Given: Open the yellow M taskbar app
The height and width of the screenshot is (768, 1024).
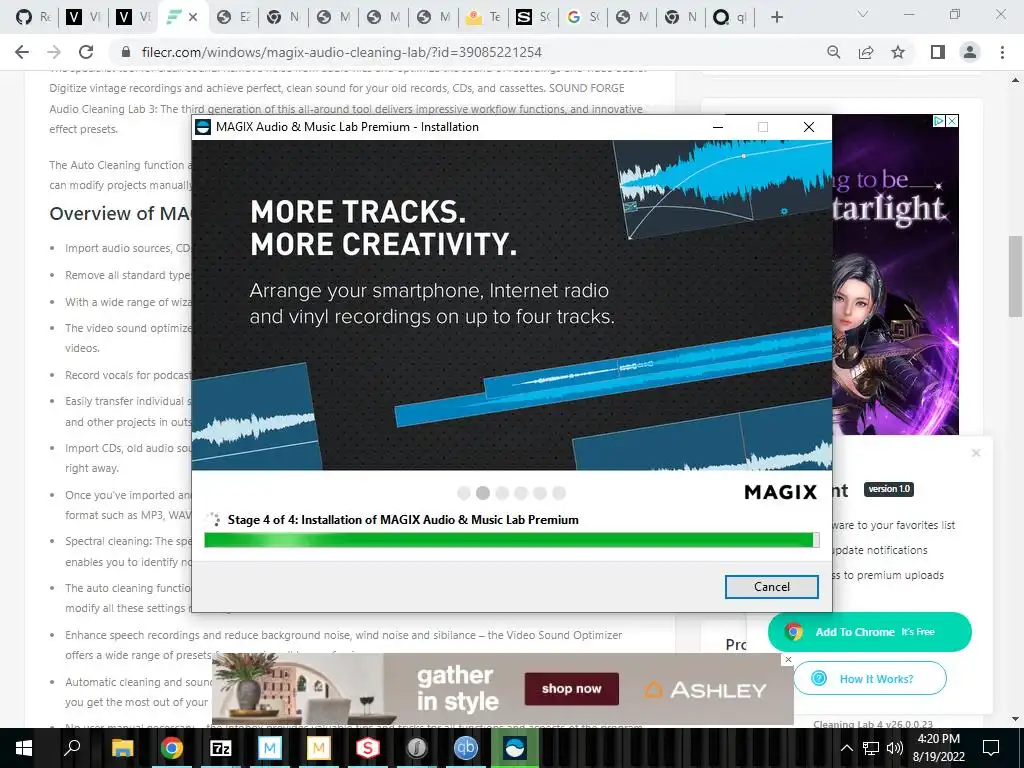Looking at the screenshot, I should (x=319, y=748).
